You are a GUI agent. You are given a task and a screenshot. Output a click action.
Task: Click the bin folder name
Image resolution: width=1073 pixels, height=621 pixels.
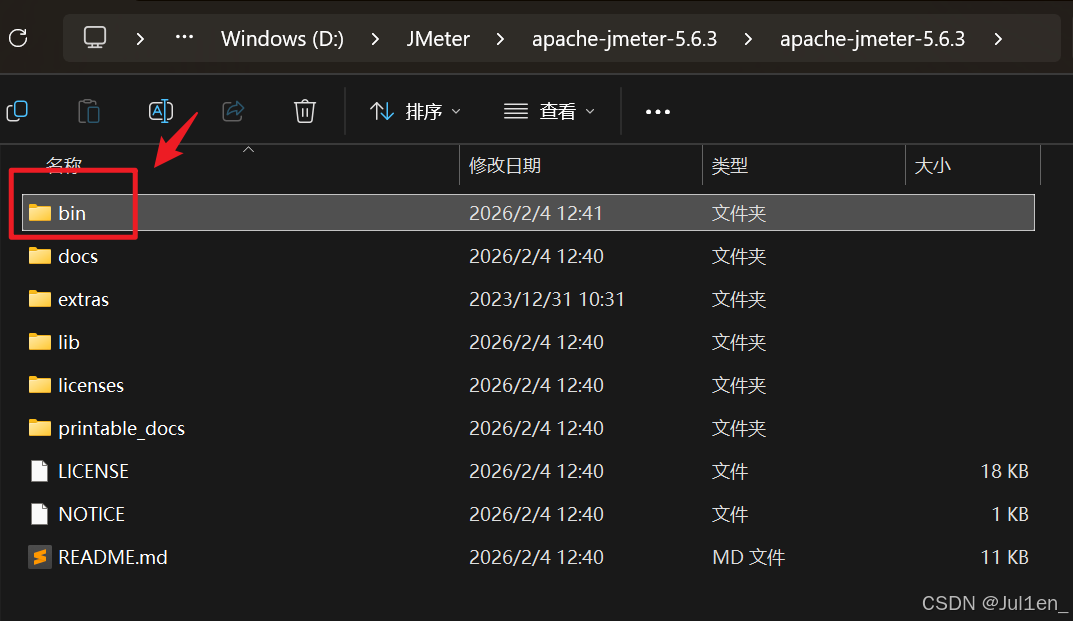click(72, 213)
